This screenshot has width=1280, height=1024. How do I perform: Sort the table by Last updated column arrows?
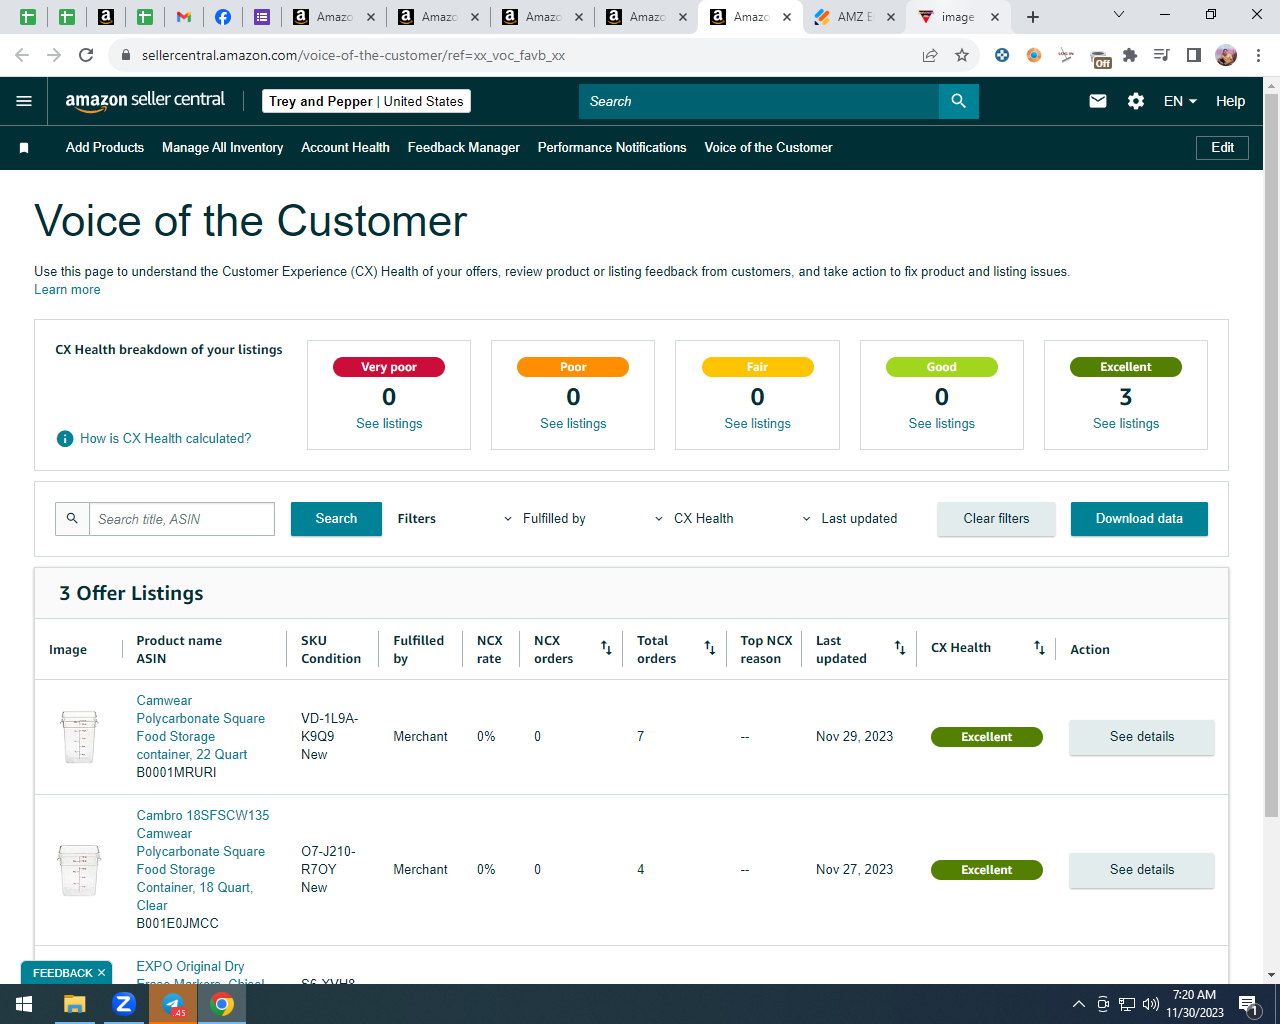(x=900, y=648)
